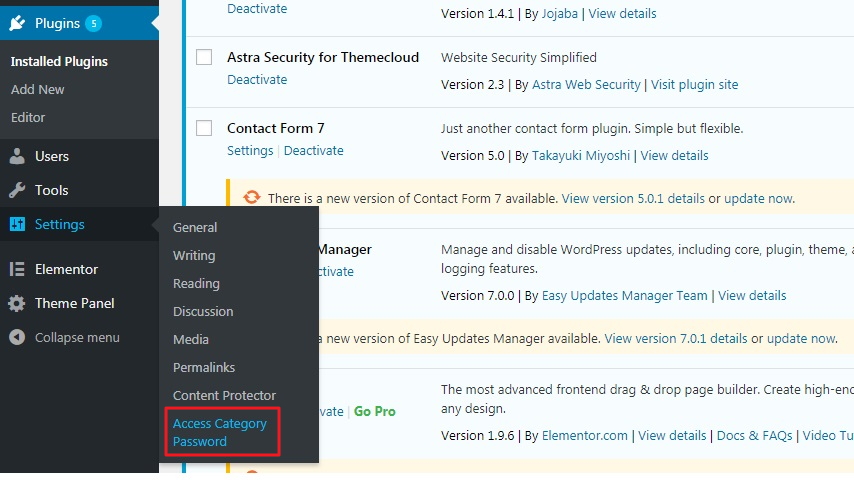
Task: Open Installed Plugins submenu item
Action: click(x=59, y=62)
